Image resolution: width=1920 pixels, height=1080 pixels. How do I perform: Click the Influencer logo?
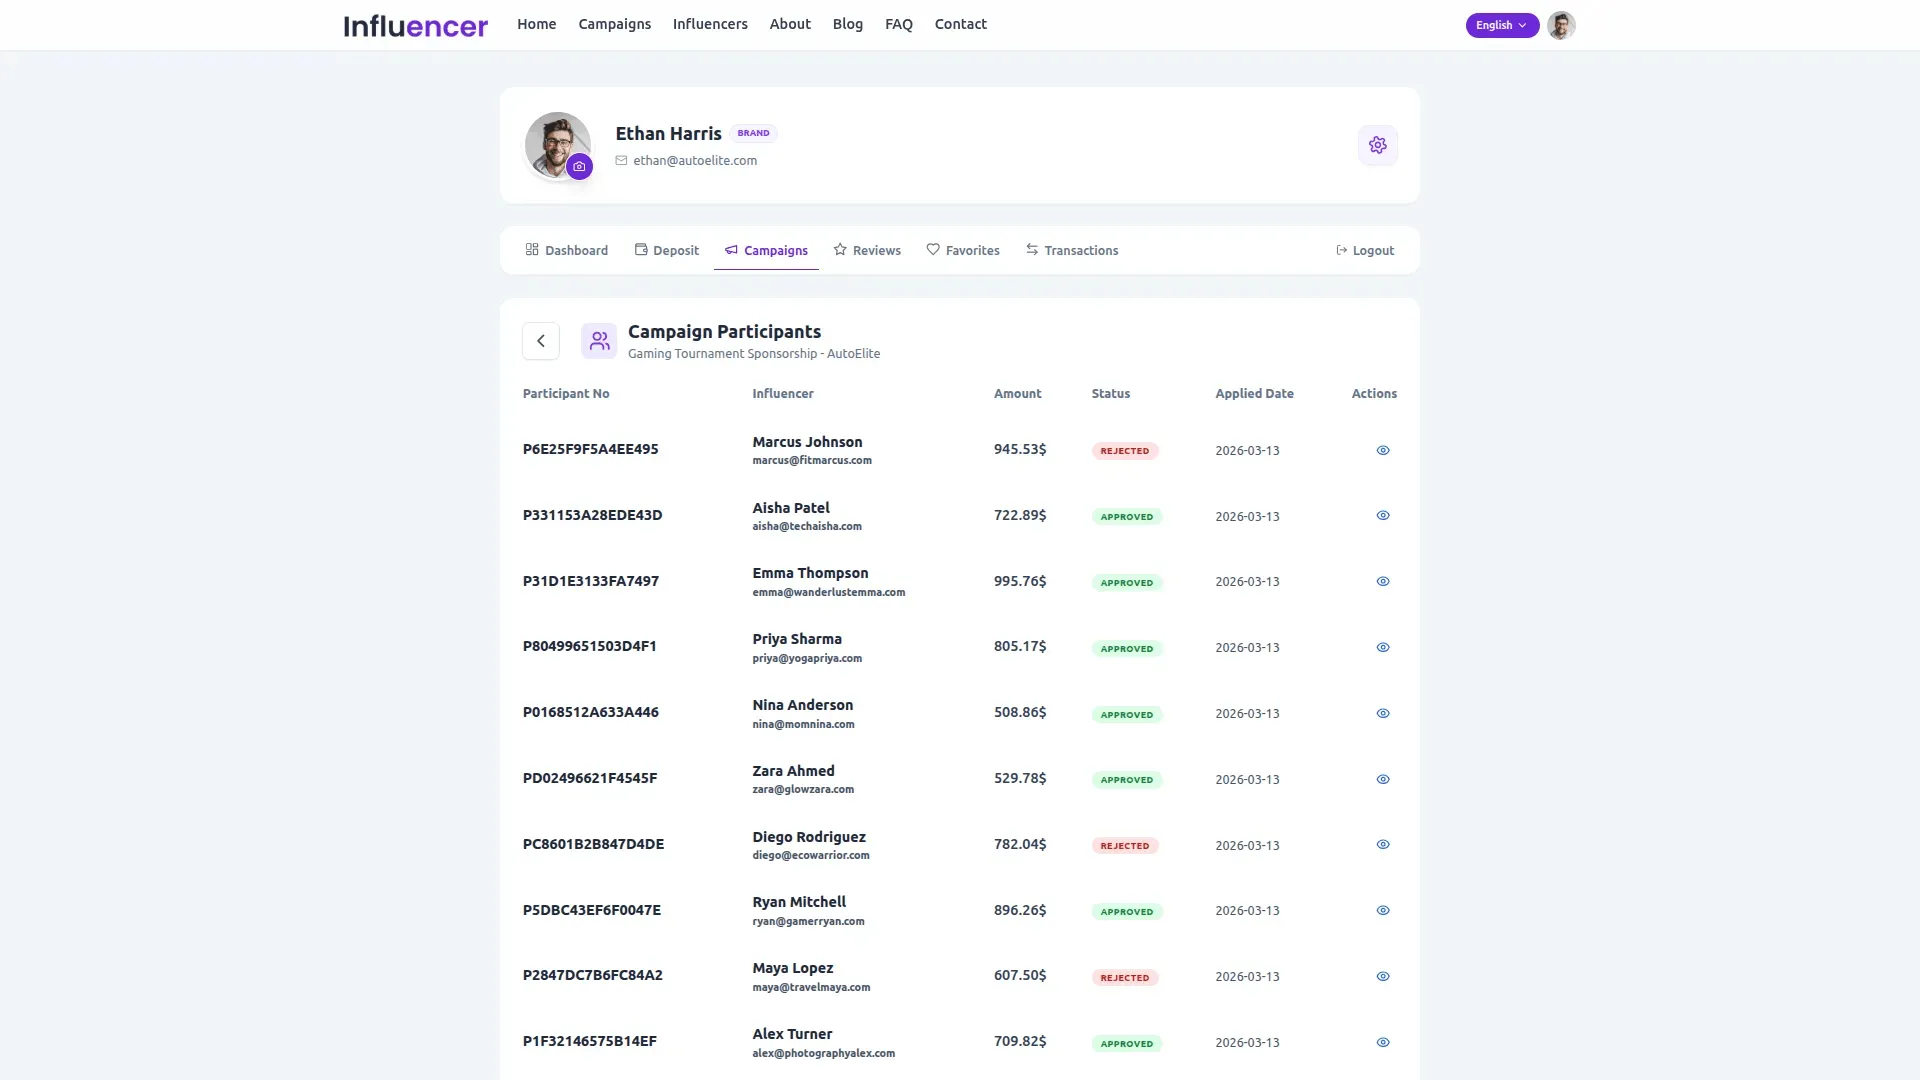(416, 25)
